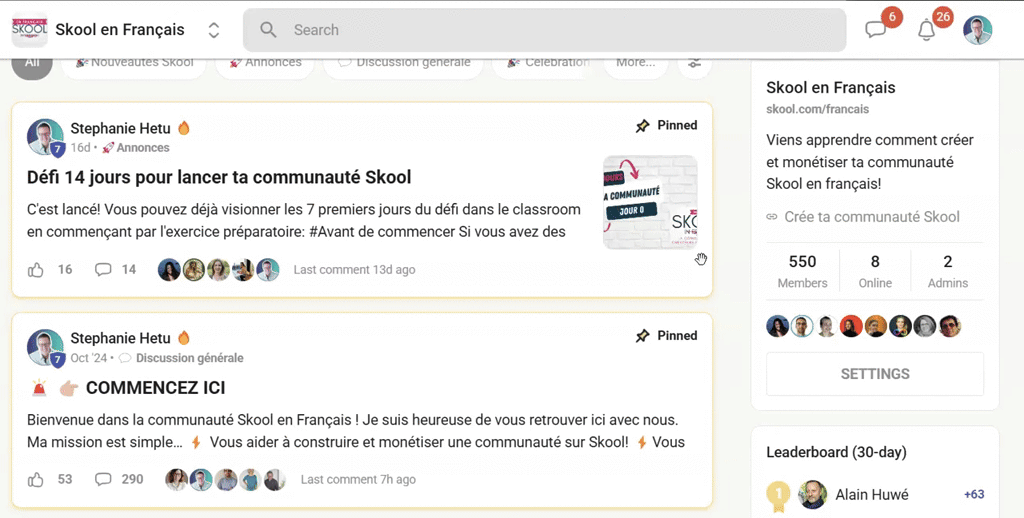Open the 550 Members count
Screen dimensions: 1024x518
[x=802, y=271]
